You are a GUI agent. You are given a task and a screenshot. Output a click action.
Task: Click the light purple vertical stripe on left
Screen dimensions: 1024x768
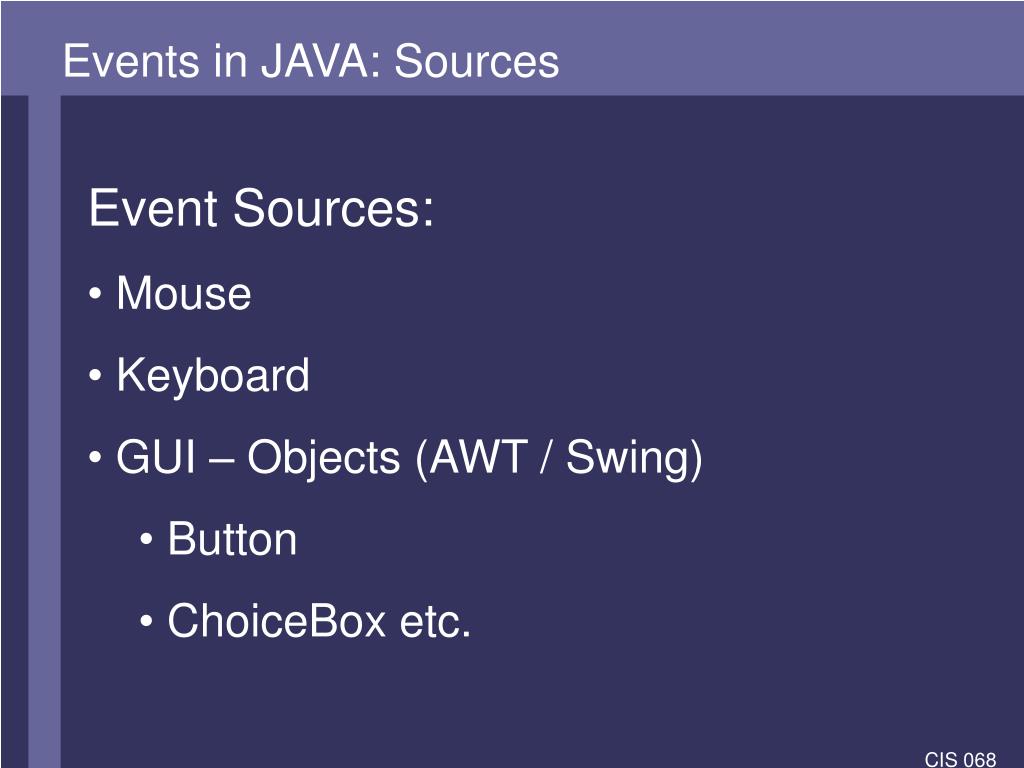[x=44, y=431]
